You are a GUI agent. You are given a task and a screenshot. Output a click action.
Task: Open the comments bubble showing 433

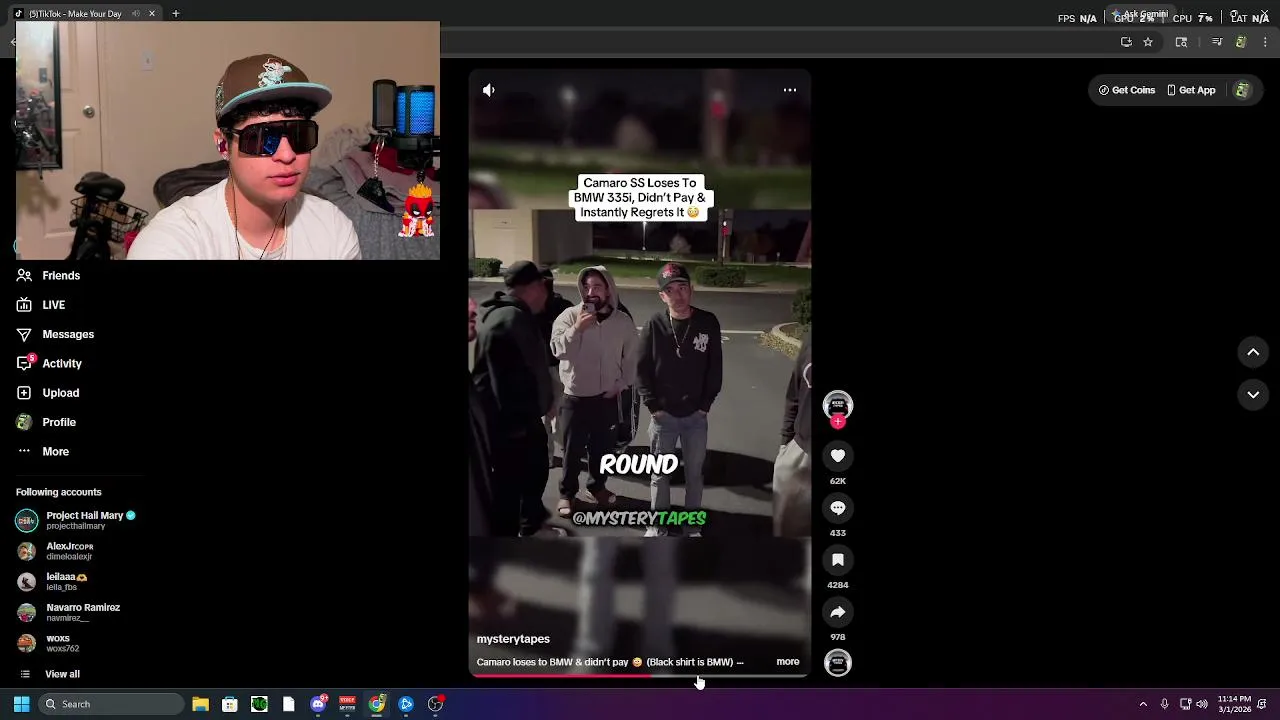pyautogui.click(x=838, y=508)
